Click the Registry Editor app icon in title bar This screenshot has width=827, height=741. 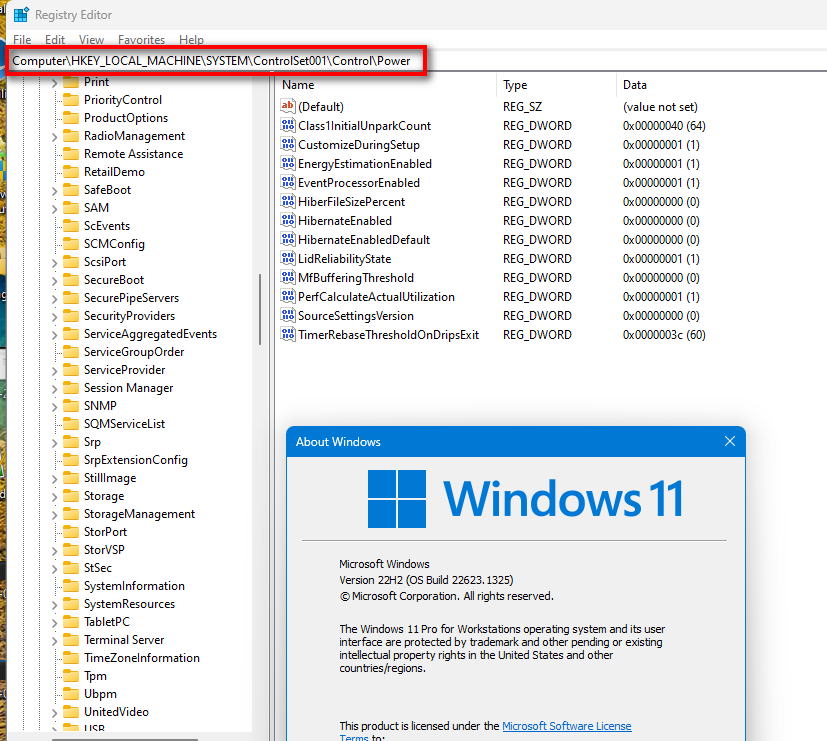[x=21, y=15]
